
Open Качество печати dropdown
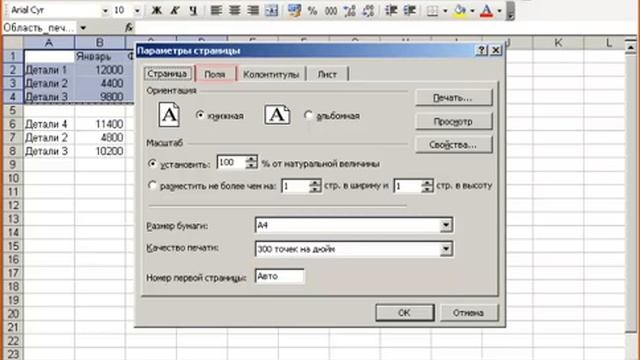click(446, 249)
